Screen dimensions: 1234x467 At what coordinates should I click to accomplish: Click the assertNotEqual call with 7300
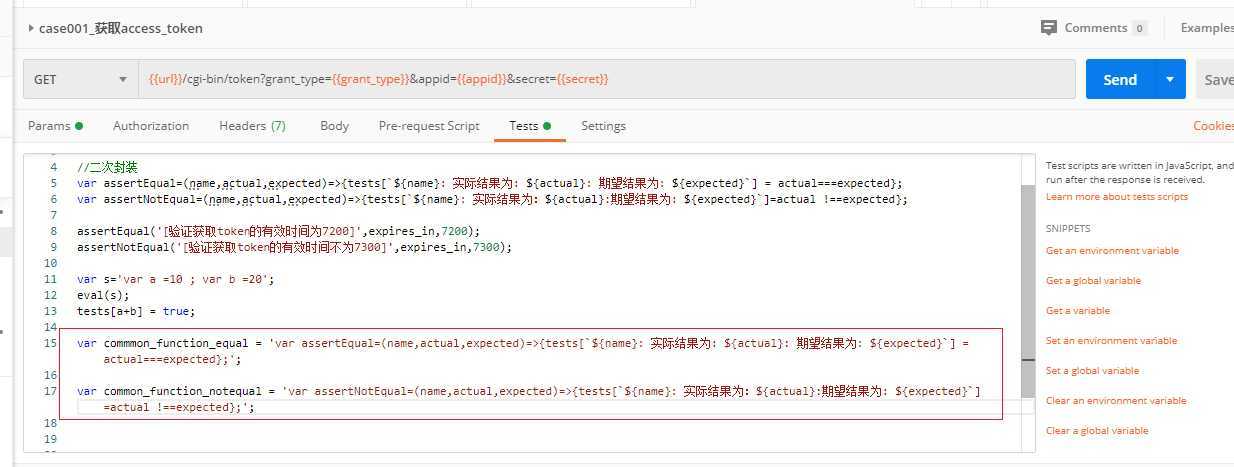click(x=294, y=247)
